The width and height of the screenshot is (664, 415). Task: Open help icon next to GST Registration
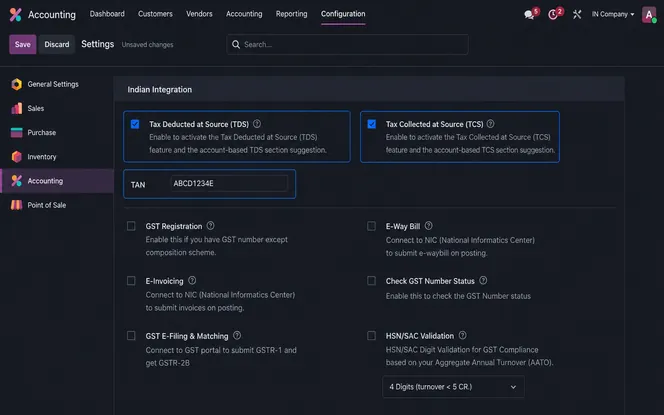tap(210, 226)
